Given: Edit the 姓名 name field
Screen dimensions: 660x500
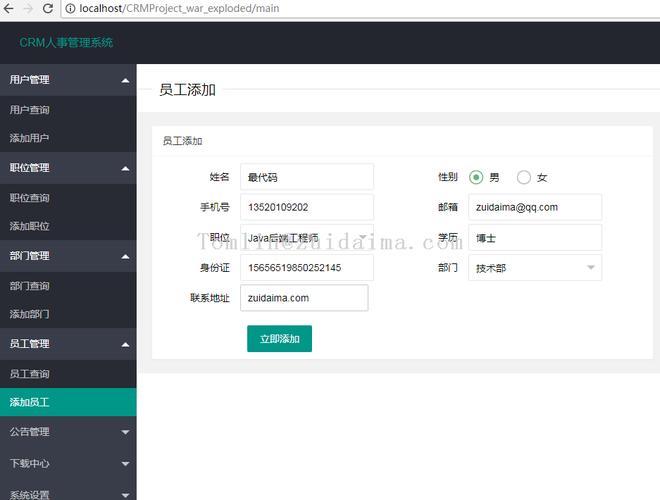Looking at the screenshot, I should [x=307, y=177].
